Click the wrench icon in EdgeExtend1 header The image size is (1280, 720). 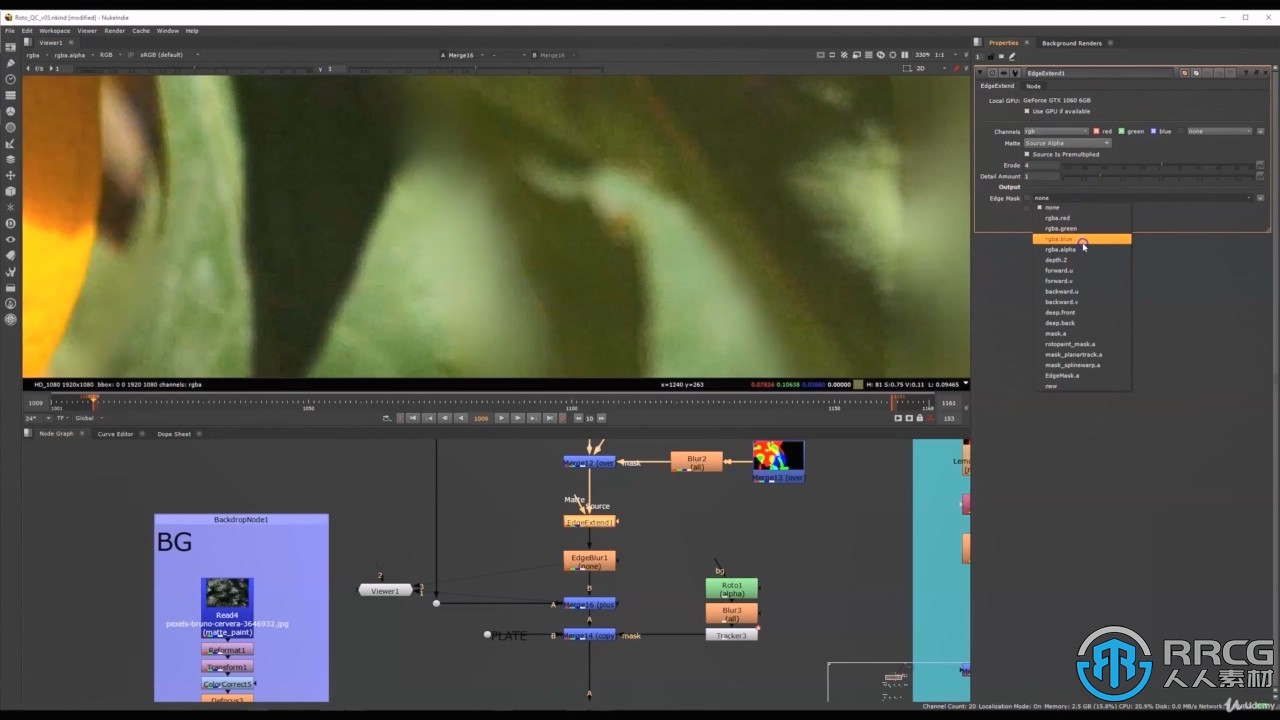tap(1016, 73)
